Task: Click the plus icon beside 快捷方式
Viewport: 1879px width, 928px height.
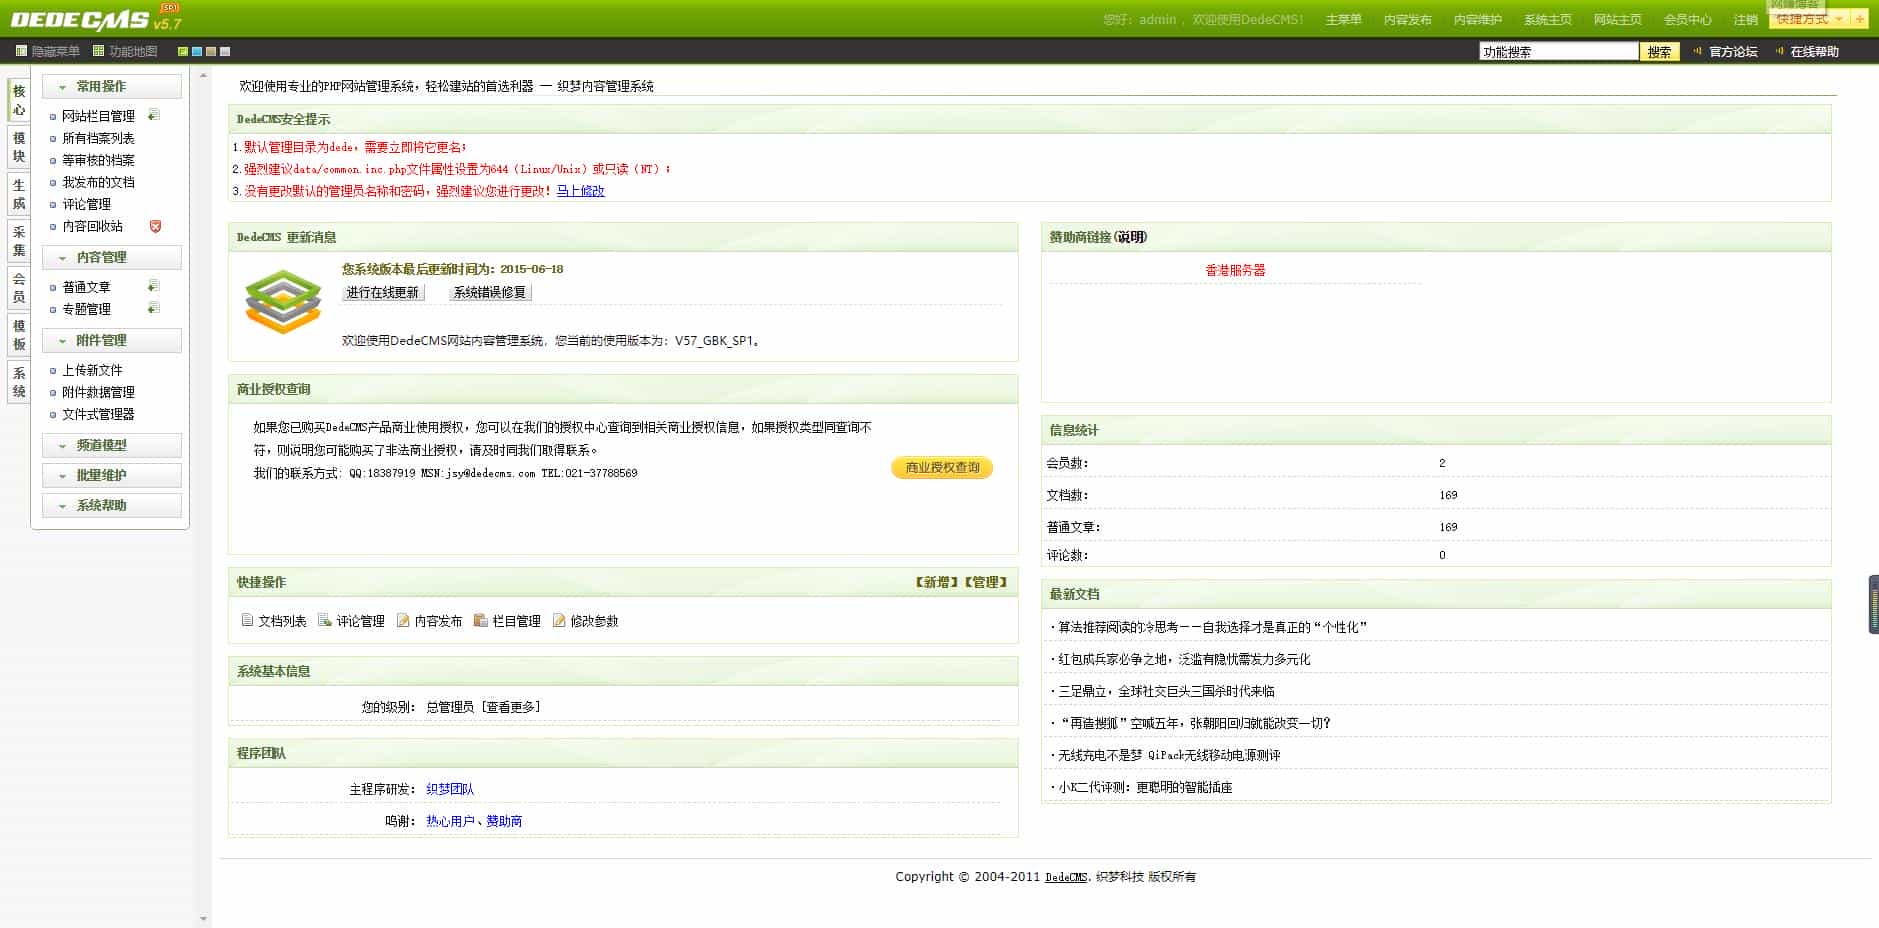Action: (1860, 19)
